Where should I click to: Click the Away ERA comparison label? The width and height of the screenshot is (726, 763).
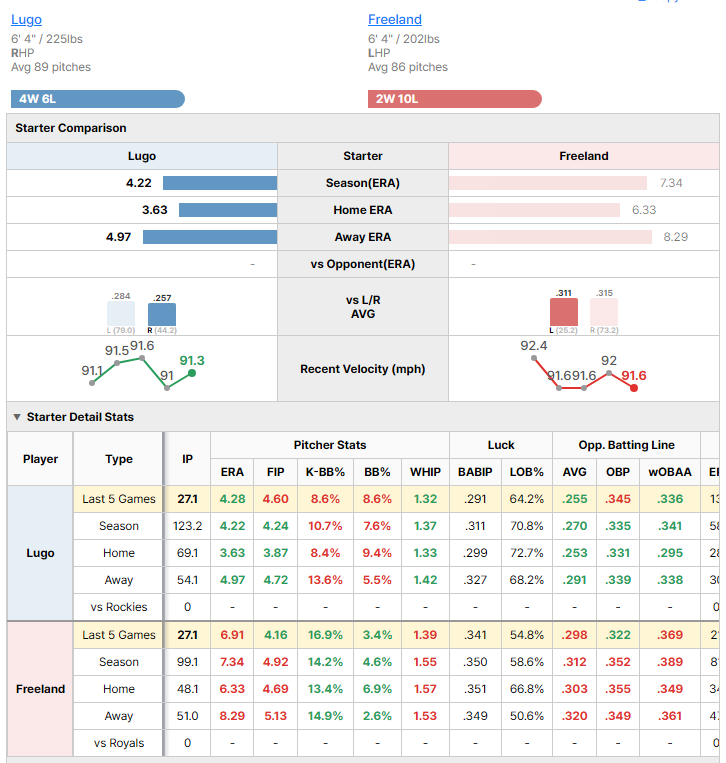pyautogui.click(x=363, y=237)
